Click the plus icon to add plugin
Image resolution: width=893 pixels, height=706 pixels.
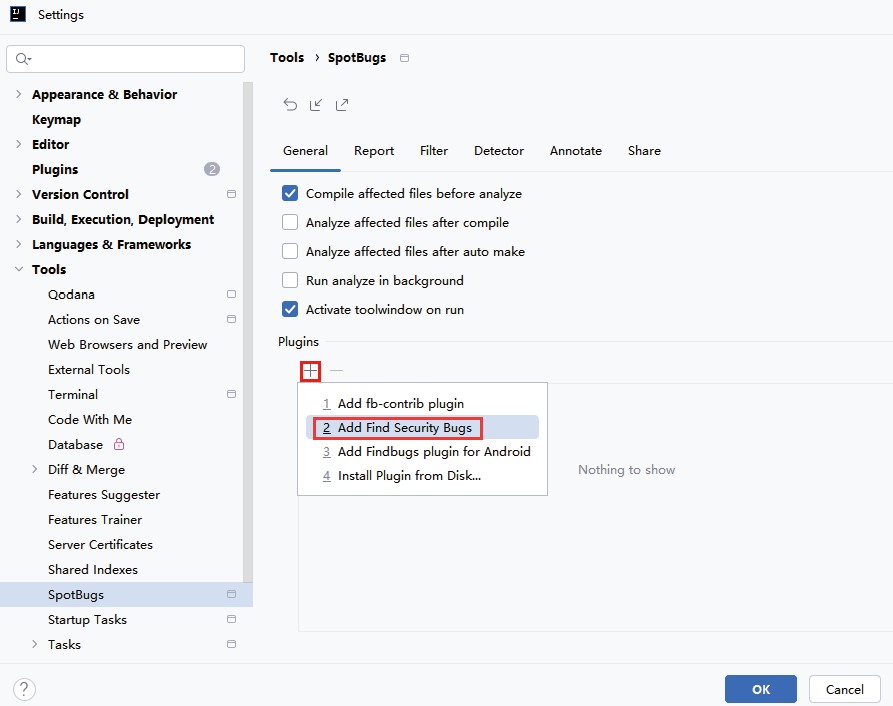(310, 371)
